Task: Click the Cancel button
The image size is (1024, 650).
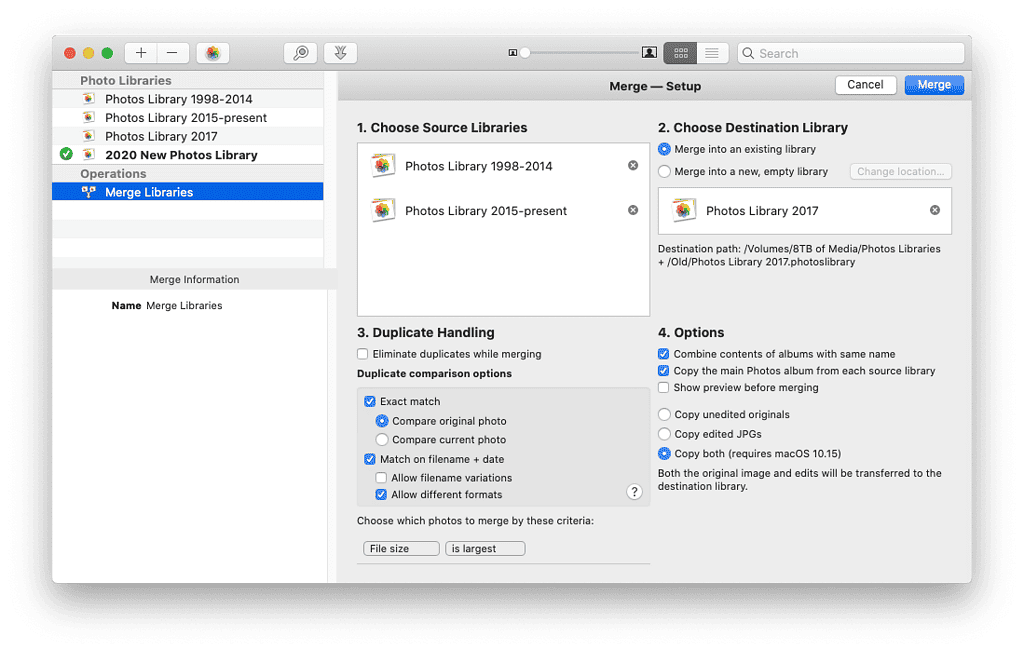Action: click(865, 85)
